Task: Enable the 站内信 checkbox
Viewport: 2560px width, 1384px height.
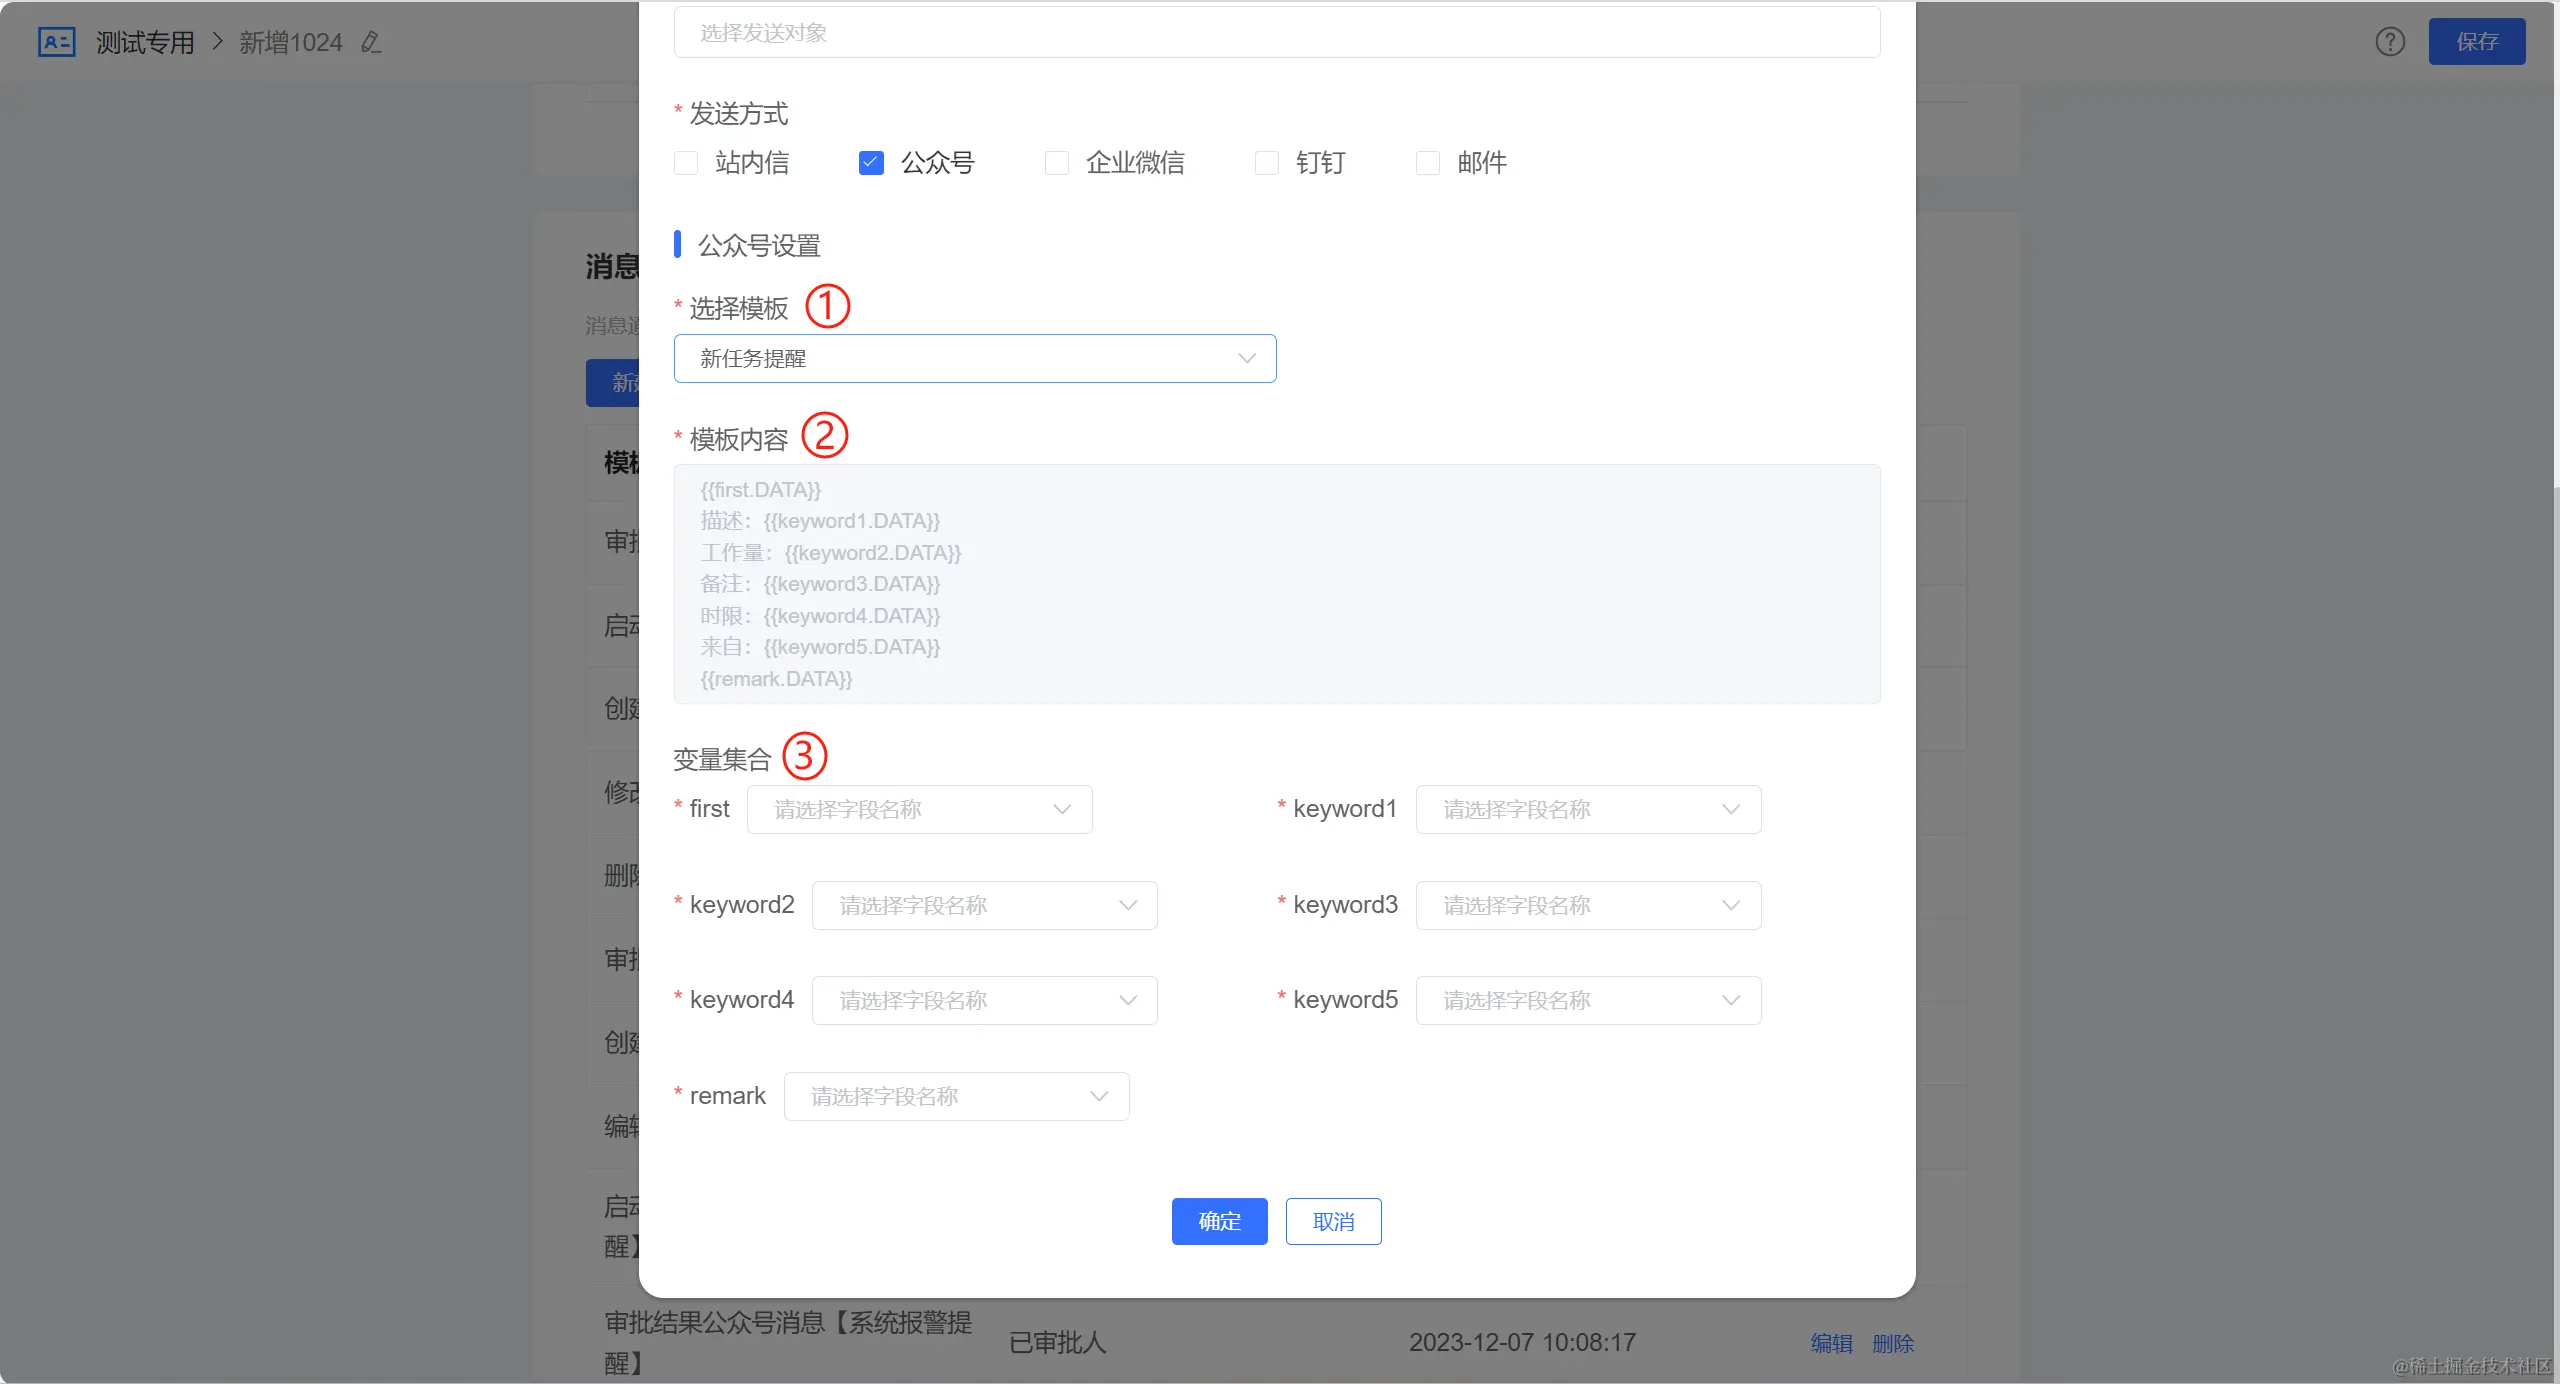Action: tap(686, 163)
